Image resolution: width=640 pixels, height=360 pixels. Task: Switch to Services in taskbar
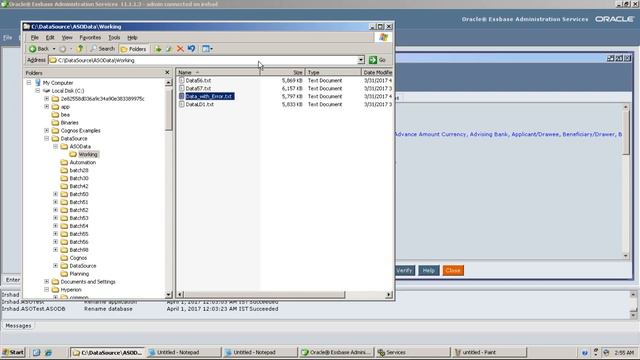(412, 352)
